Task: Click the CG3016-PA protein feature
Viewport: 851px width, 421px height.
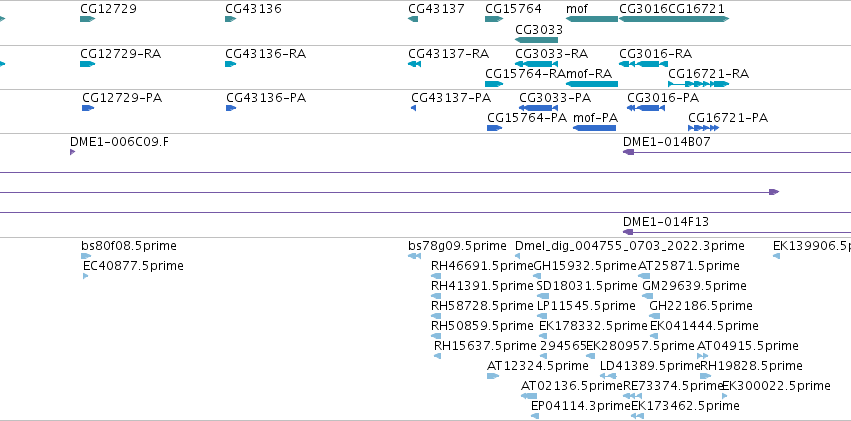Action: coord(646,108)
